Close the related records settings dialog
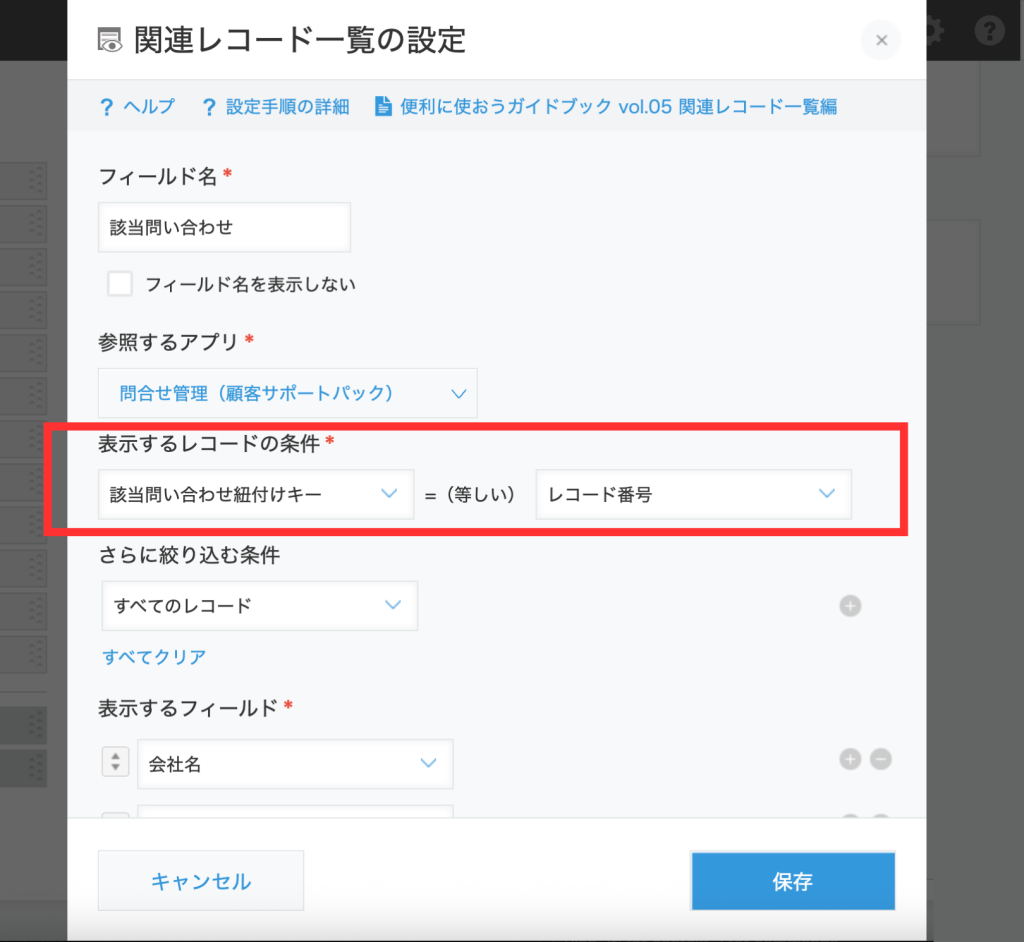 tap(881, 41)
